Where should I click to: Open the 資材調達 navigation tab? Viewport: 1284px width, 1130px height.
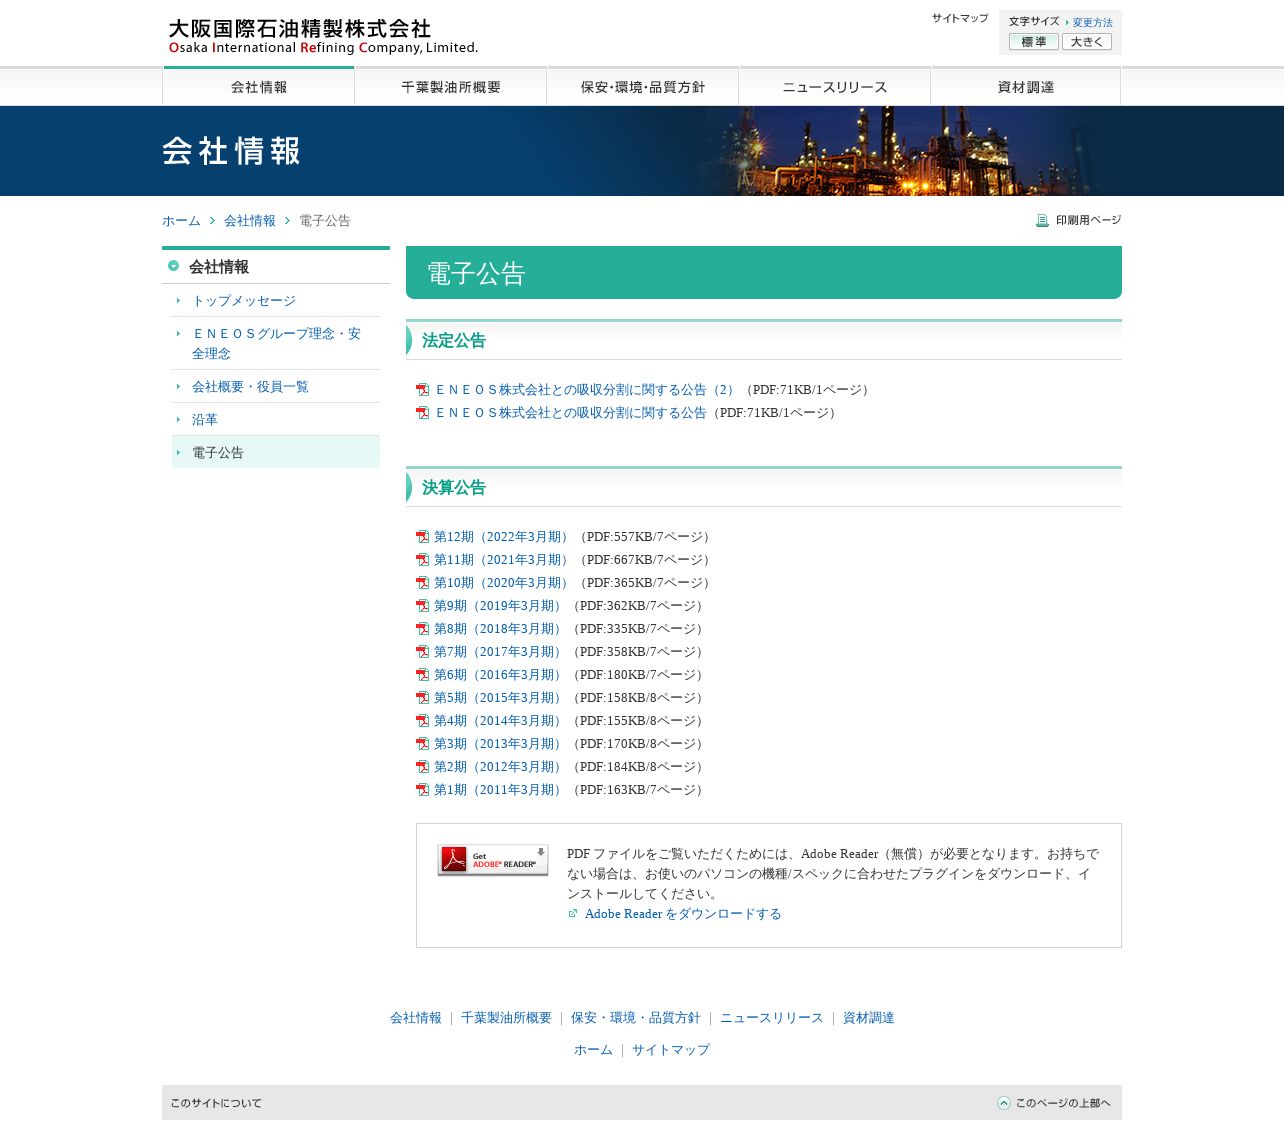[1026, 87]
